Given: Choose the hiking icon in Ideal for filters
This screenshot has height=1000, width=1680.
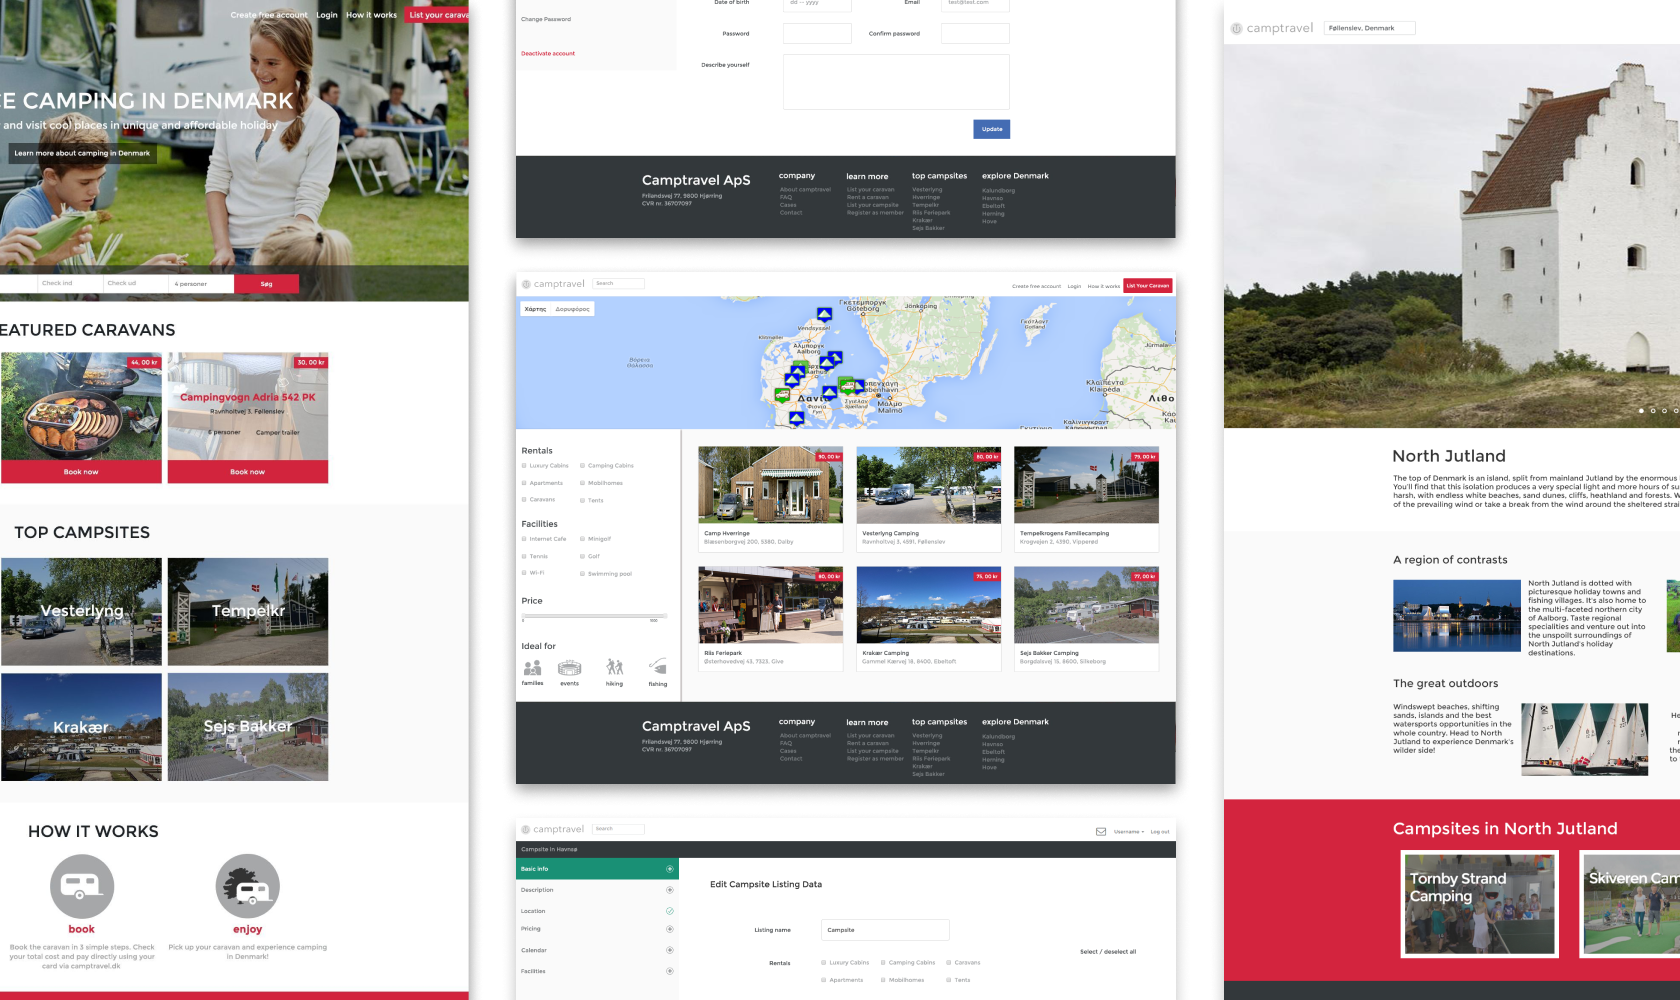Looking at the screenshot, I should pos(614,670).
